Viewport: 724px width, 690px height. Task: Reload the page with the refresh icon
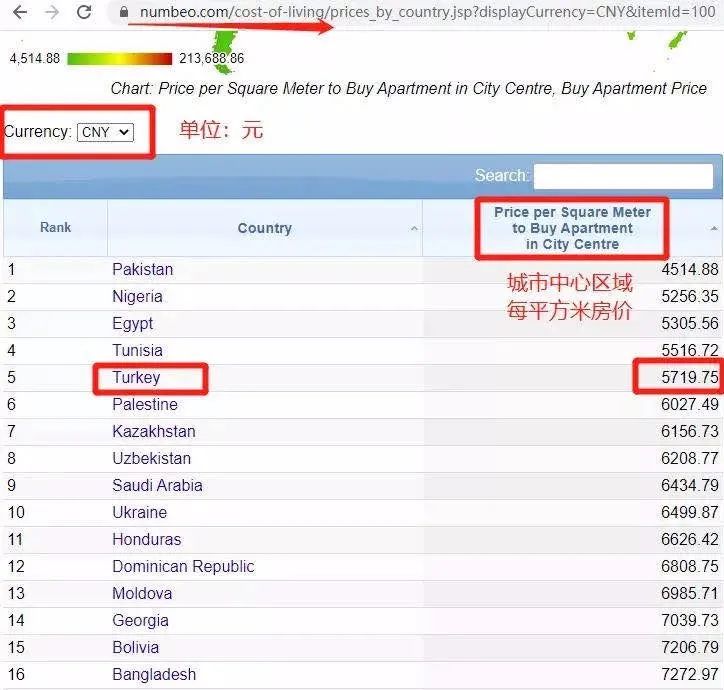84,12
